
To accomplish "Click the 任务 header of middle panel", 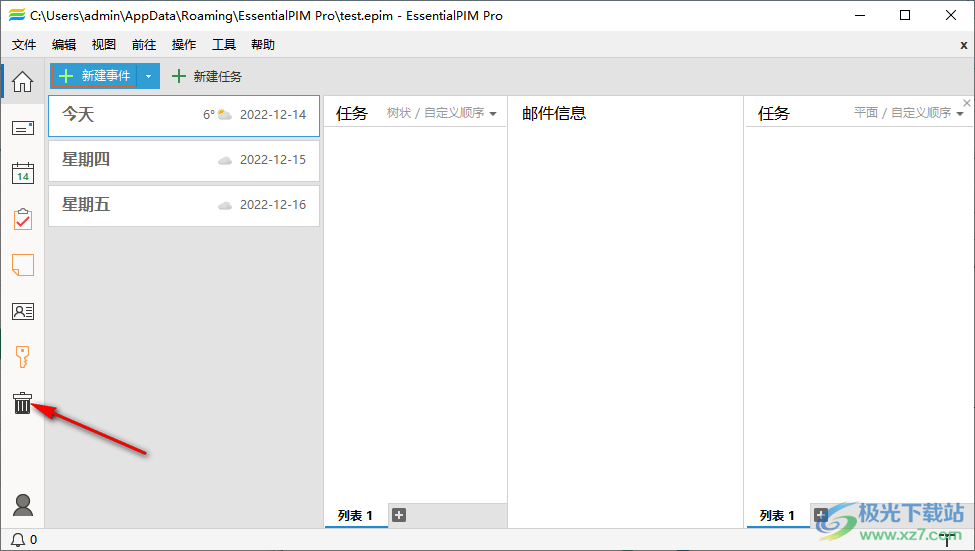I will [x=352, y=113].
